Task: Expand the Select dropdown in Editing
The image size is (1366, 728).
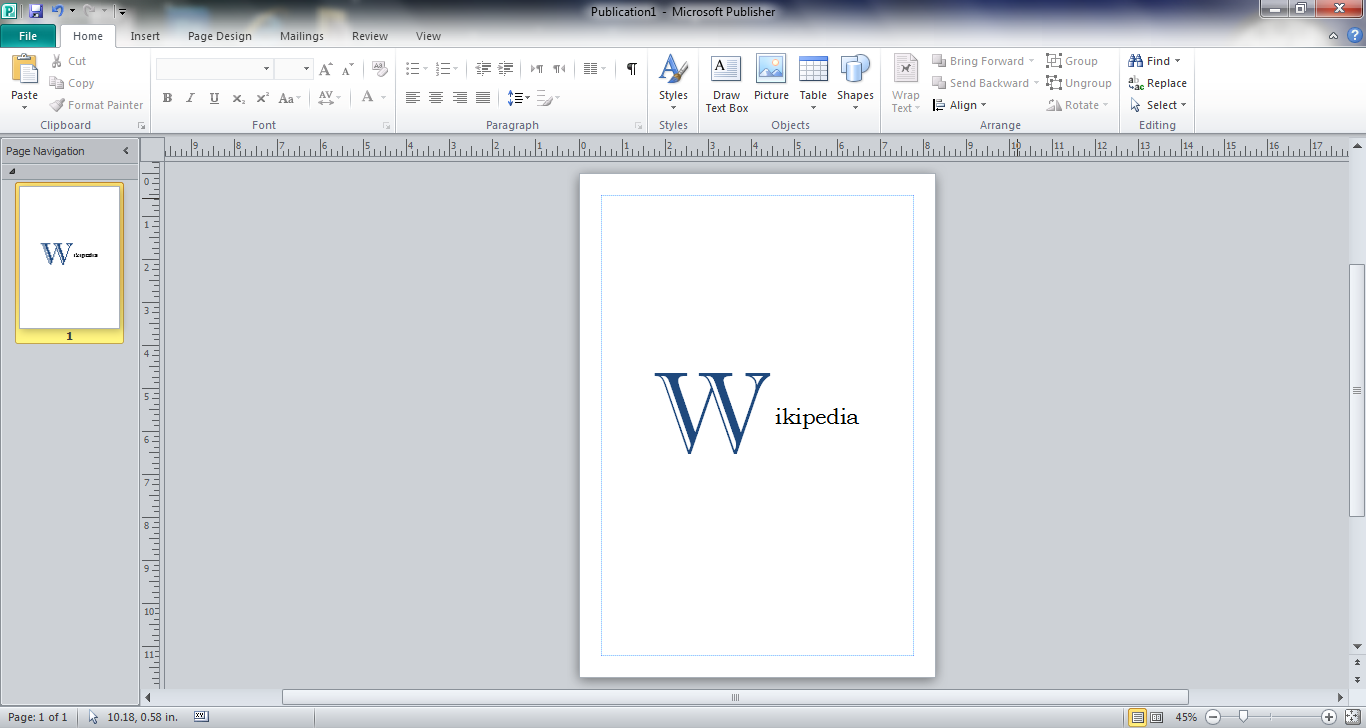Action: pyautogui.click(x=1160, y=105)
